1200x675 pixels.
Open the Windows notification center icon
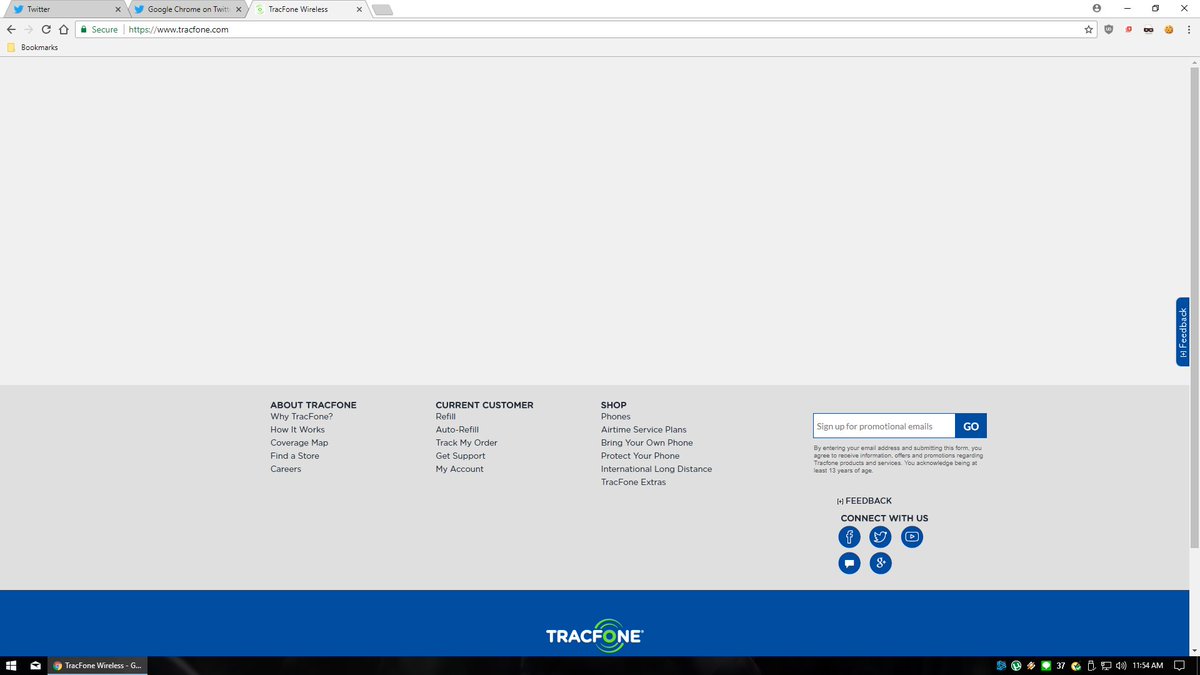coord(1179,665)
